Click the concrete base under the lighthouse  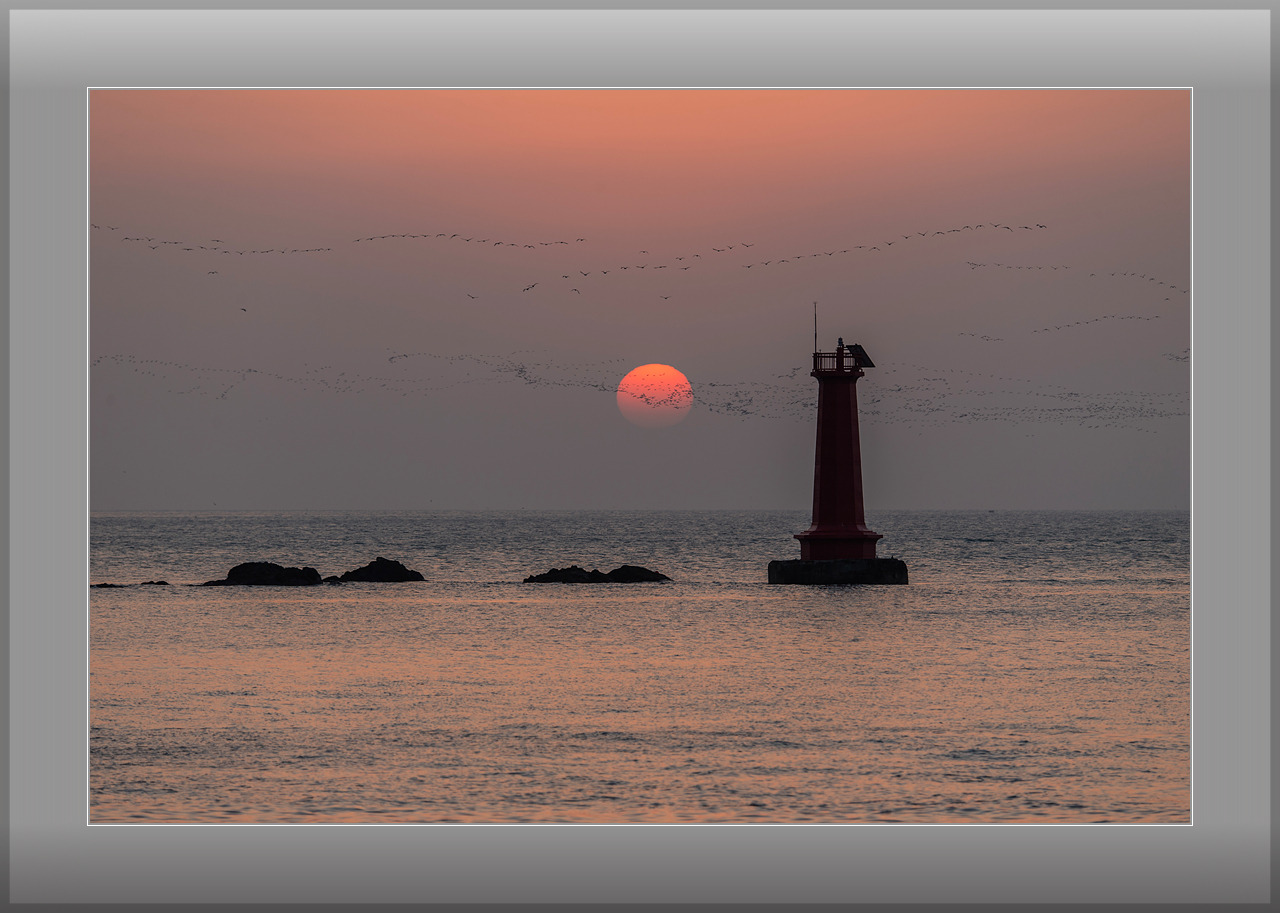[838, 571]
